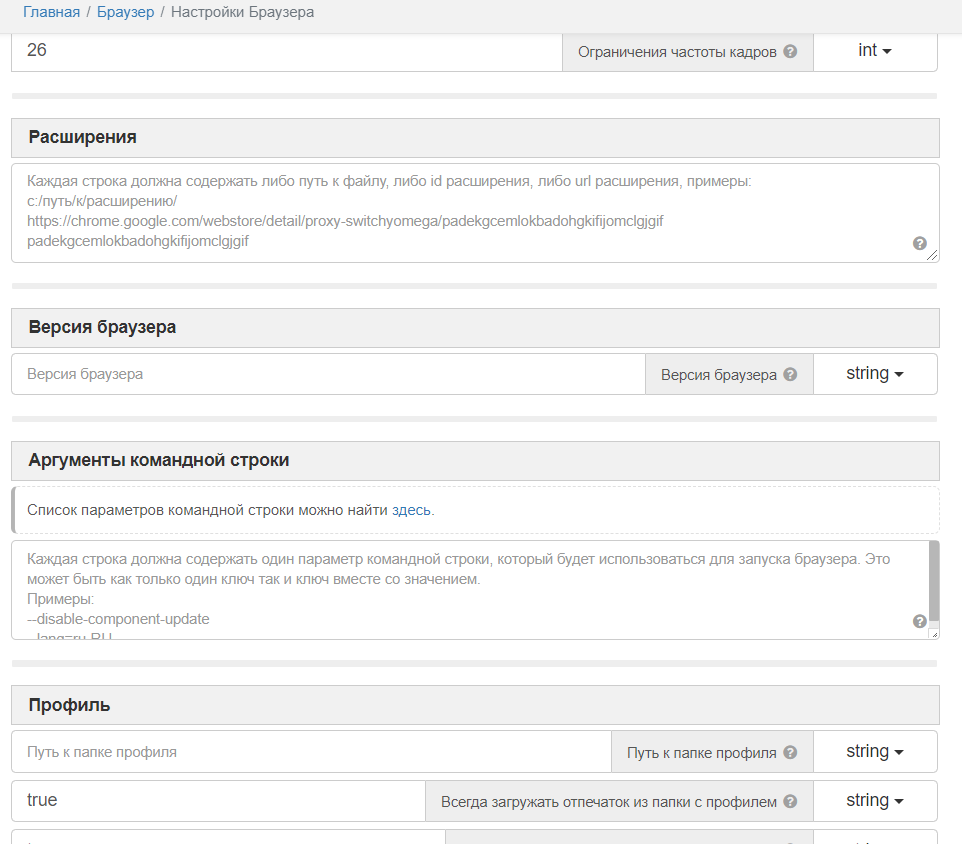
Task: Click into the Версия браузера input field
Action: (328, 374)
